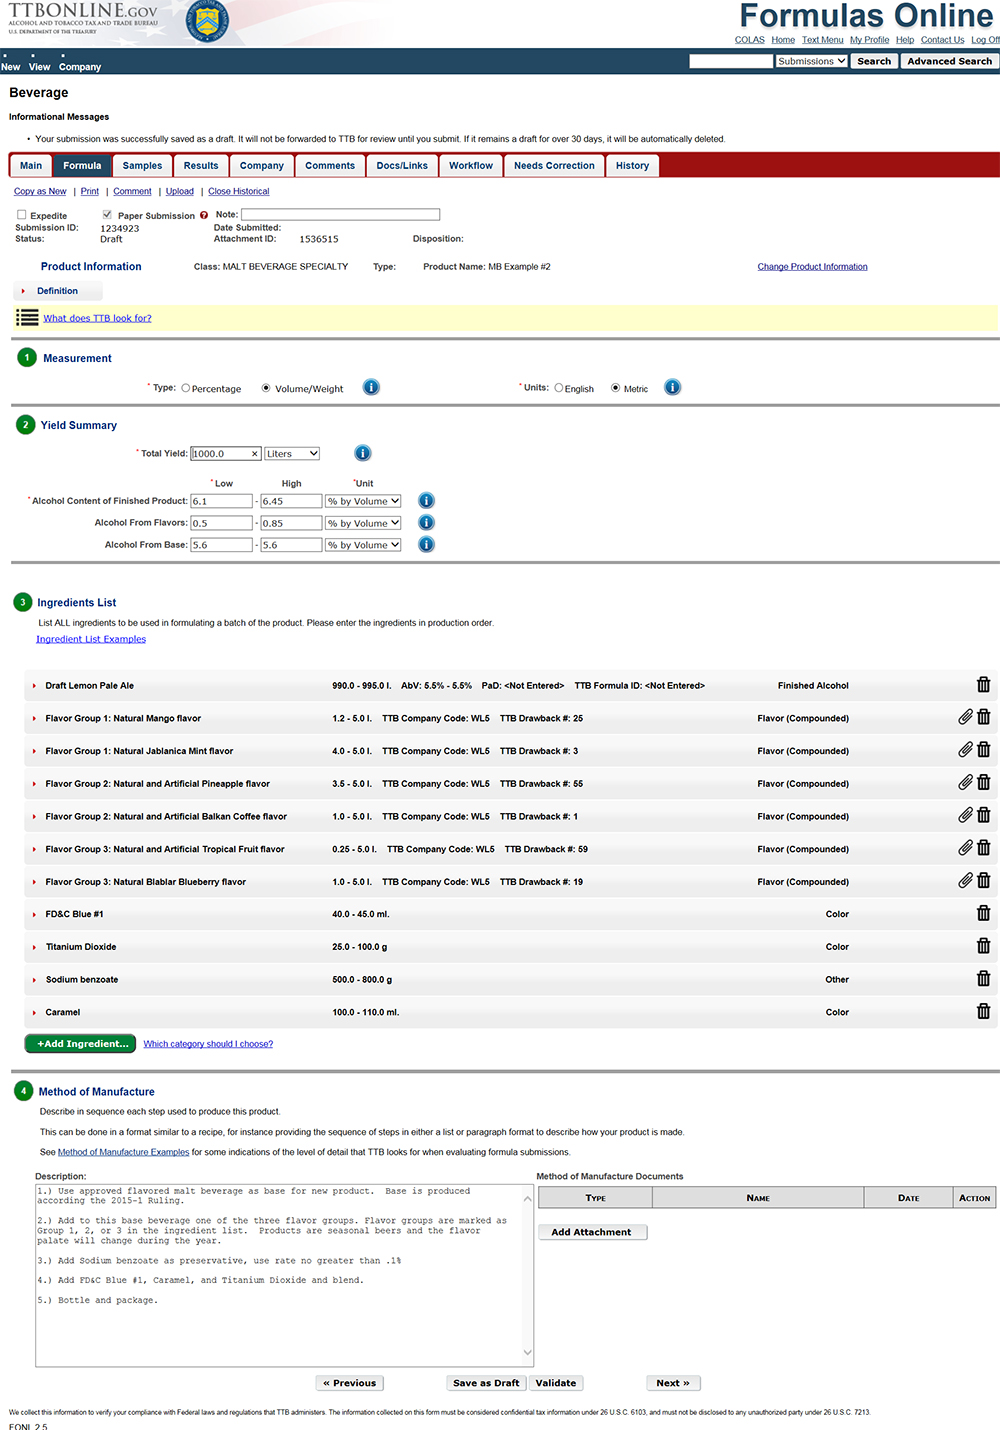Open the View menu
The width and height of the screenshot is (1000, 1430).
[39, 67]
